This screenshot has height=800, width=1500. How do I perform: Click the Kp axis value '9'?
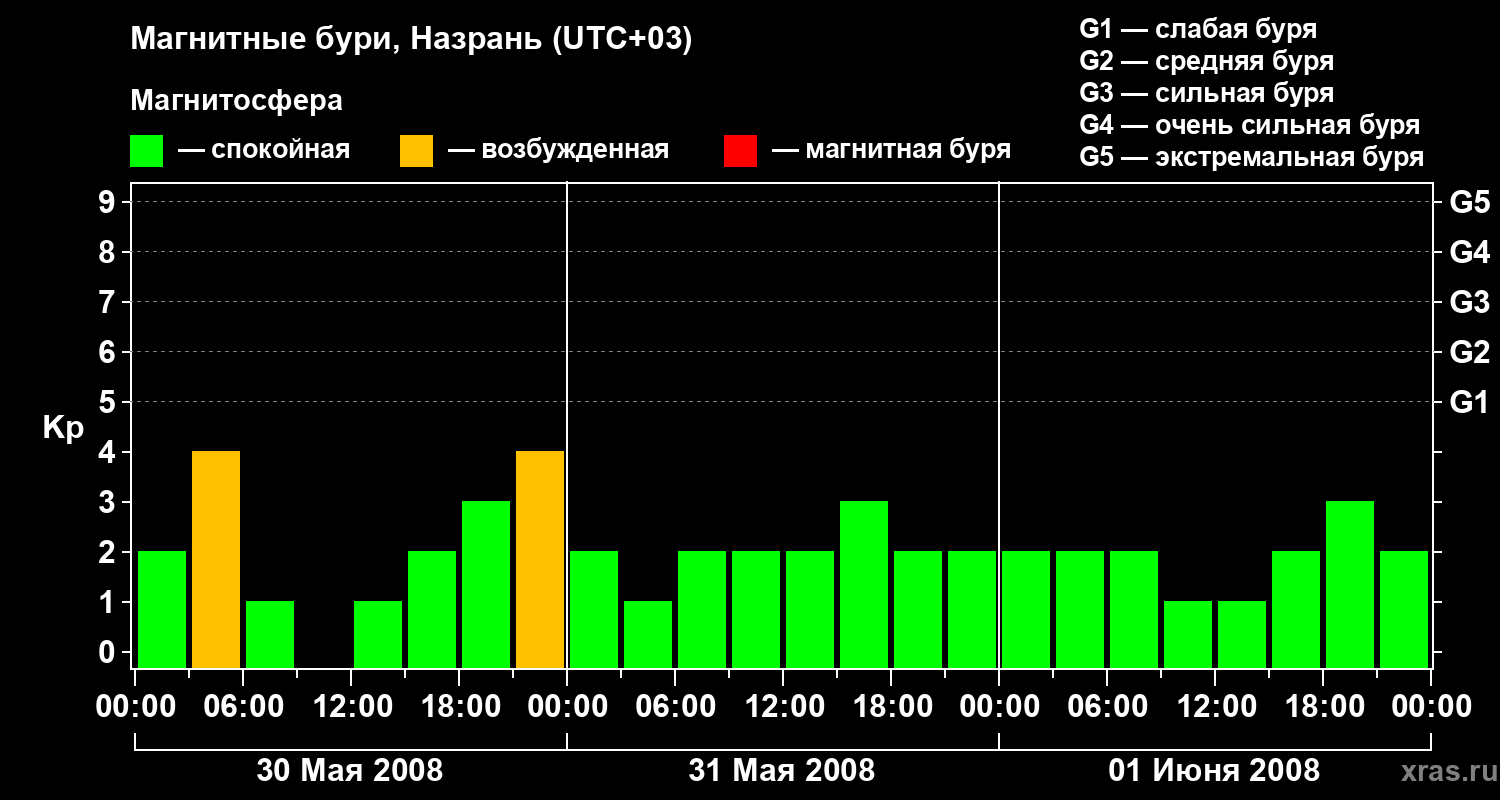coord(109,202)
